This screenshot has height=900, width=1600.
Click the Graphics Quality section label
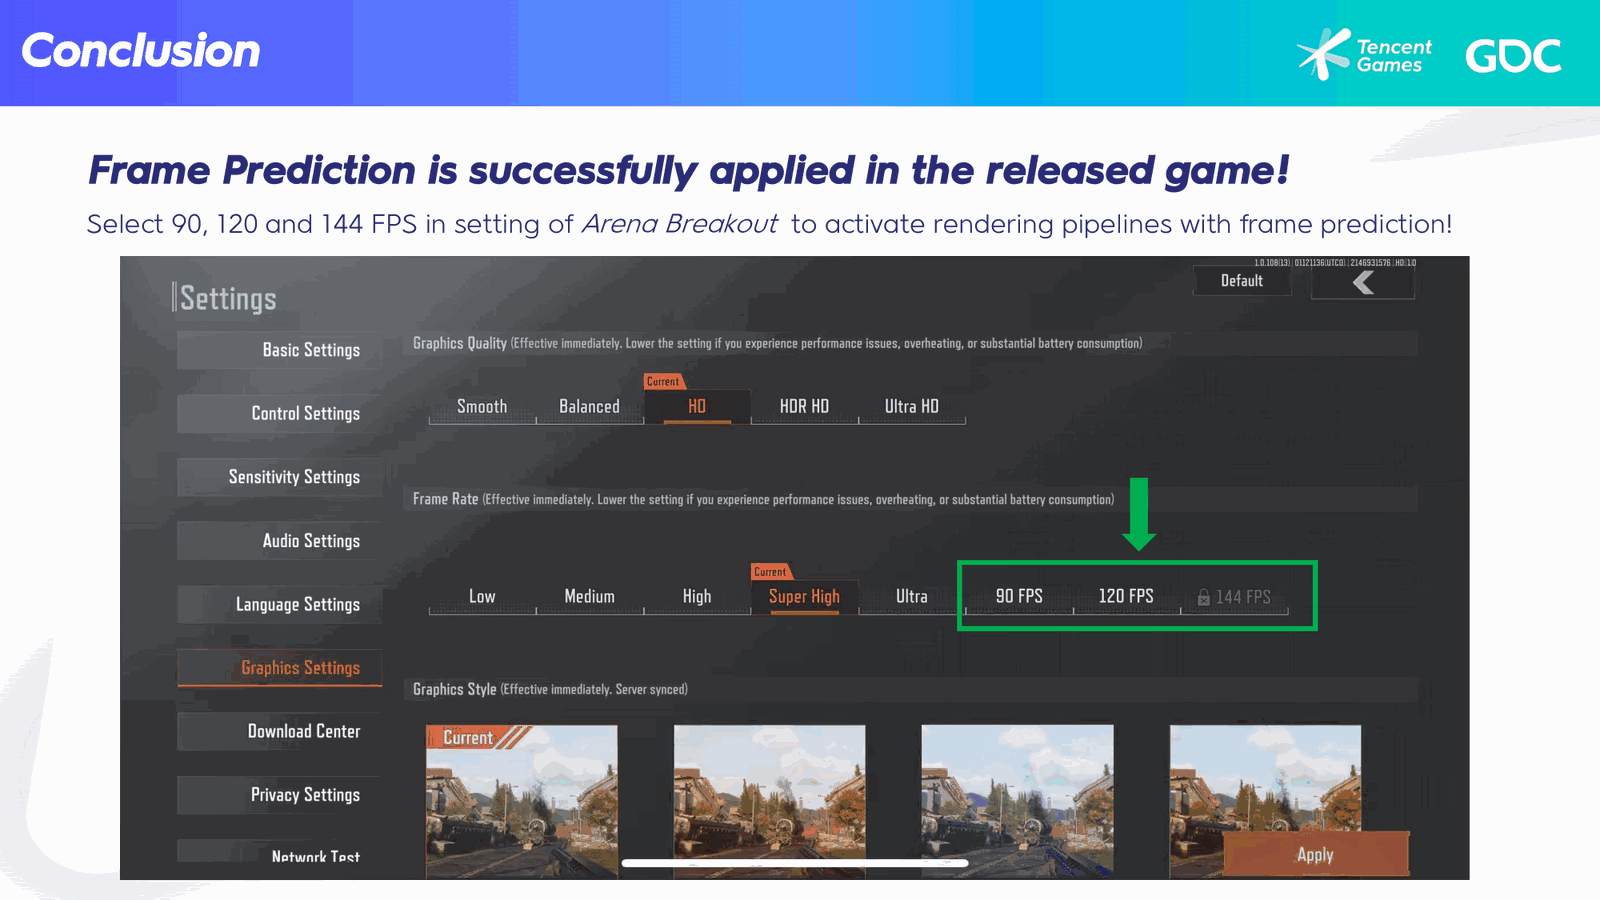[460, 343]
